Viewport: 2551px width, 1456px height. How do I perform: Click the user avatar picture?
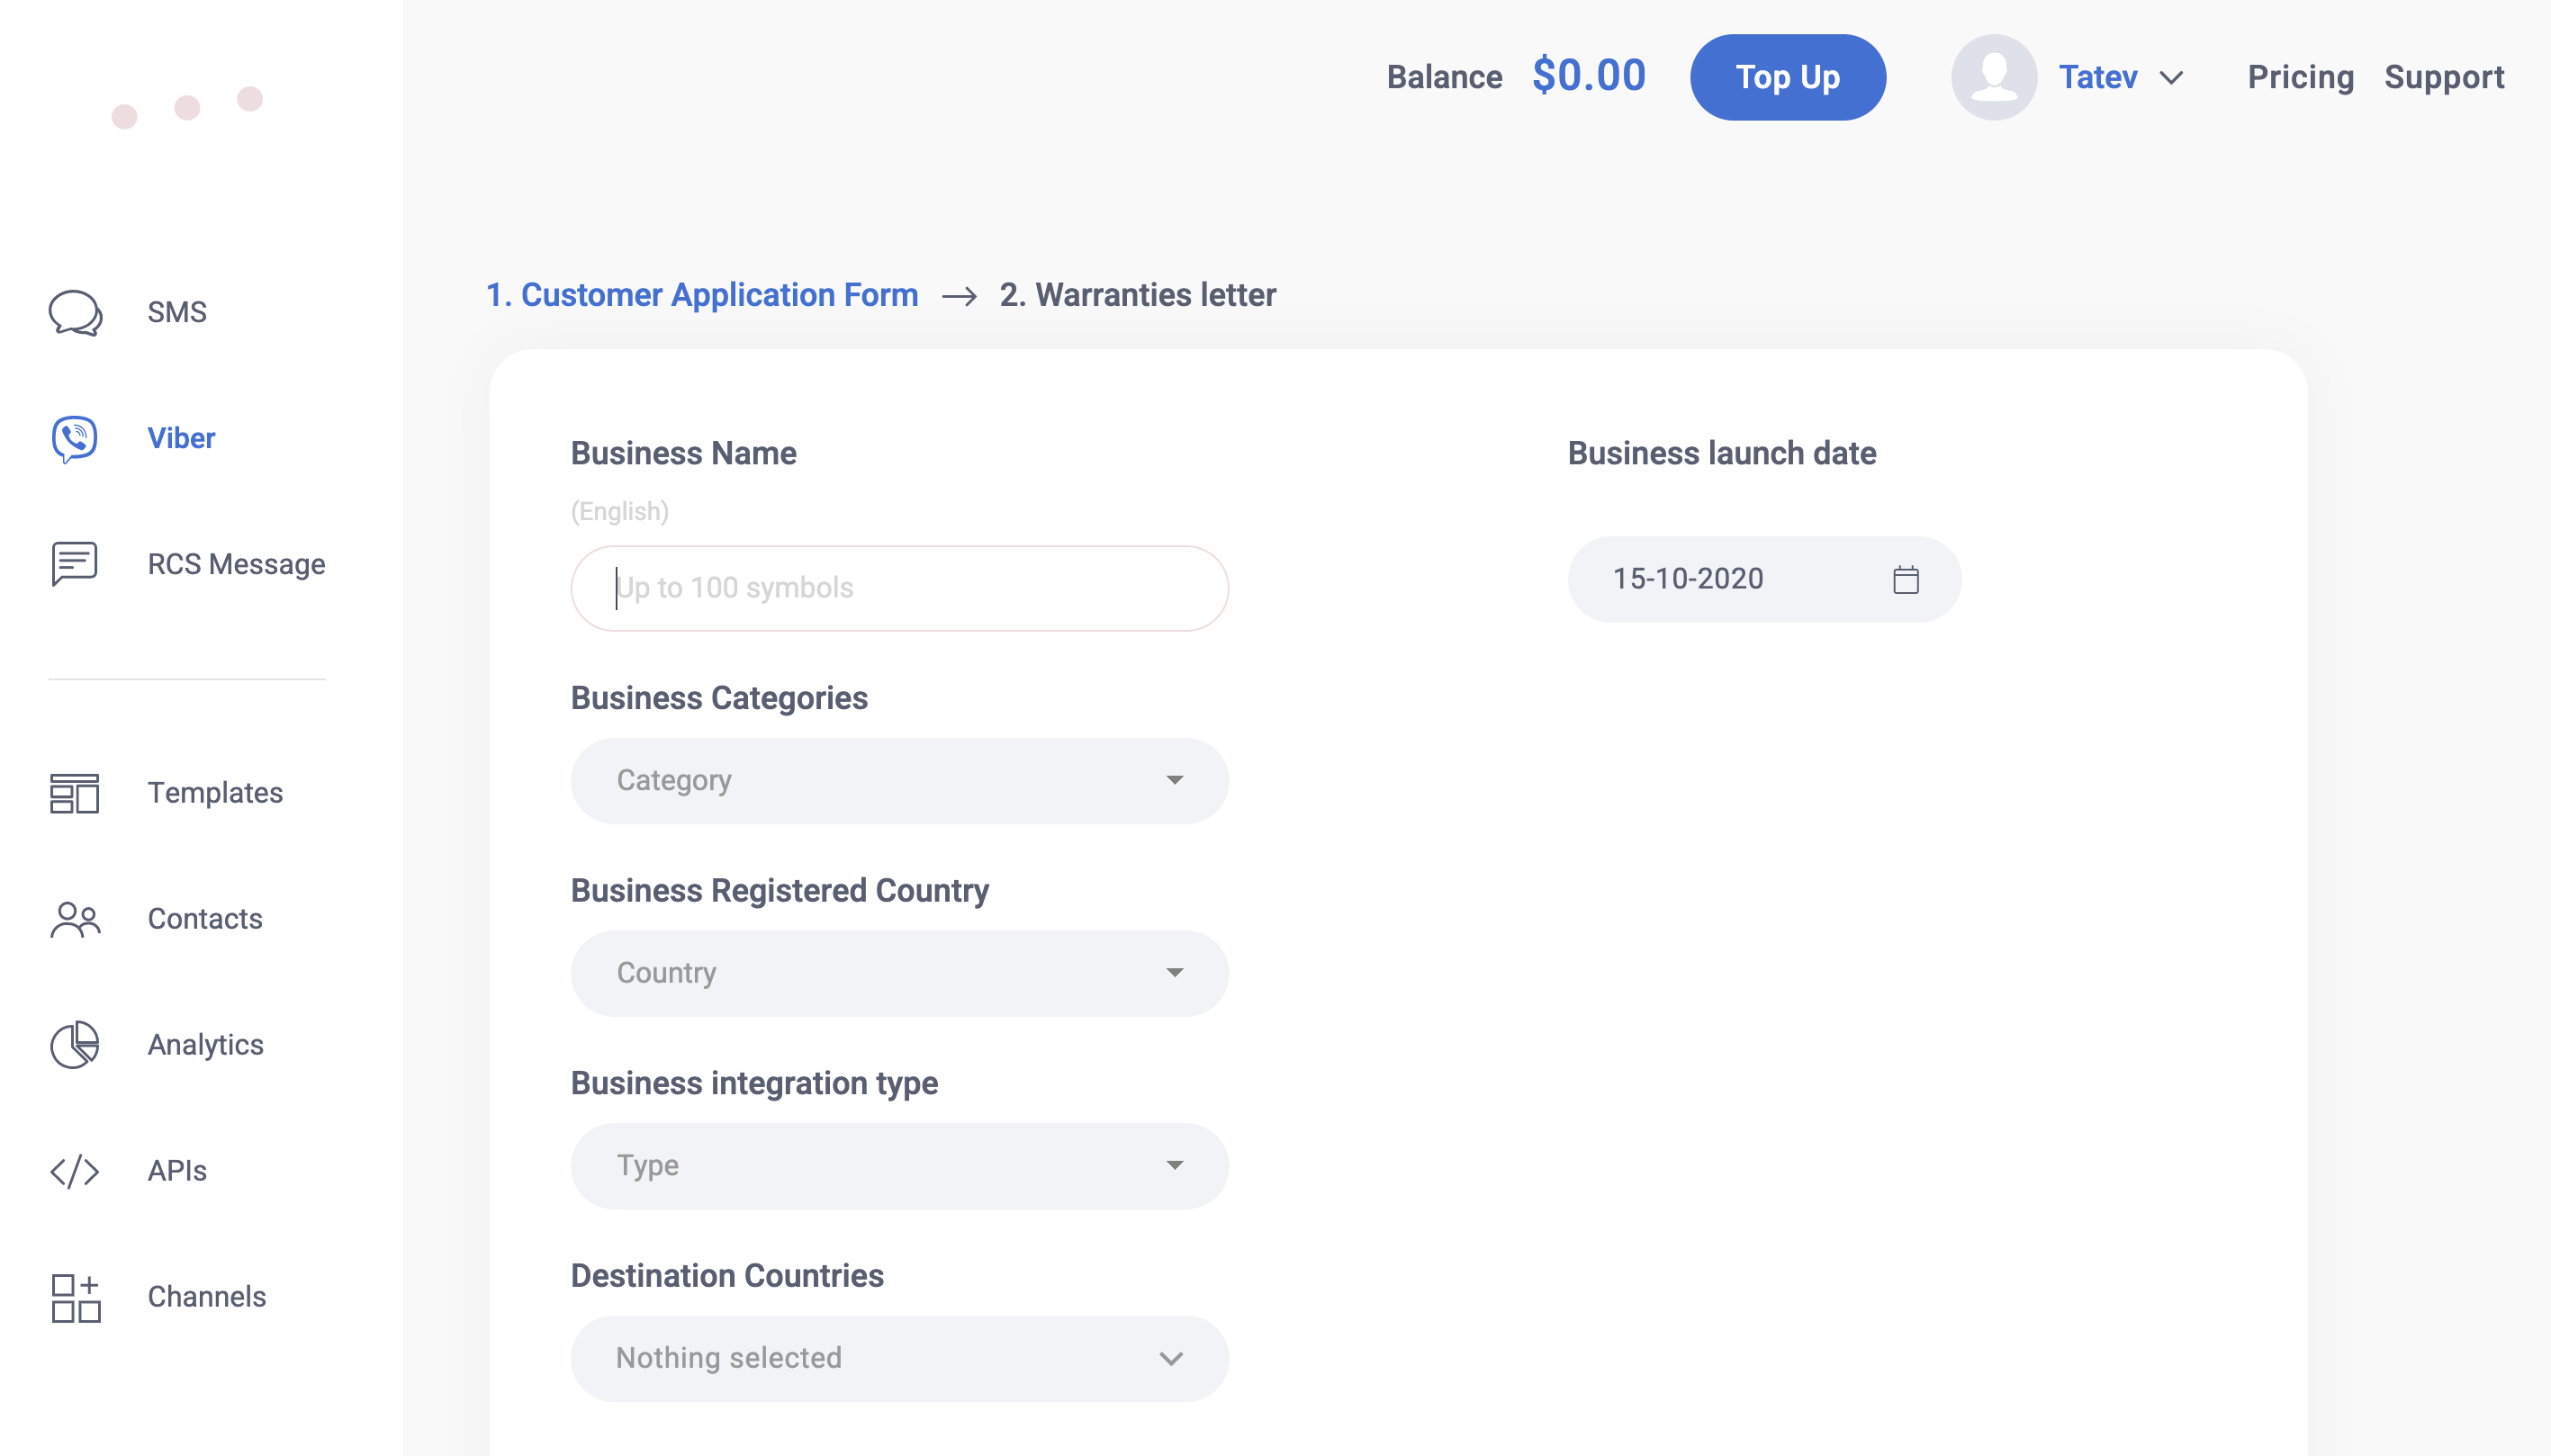[x=1993, y=77]
